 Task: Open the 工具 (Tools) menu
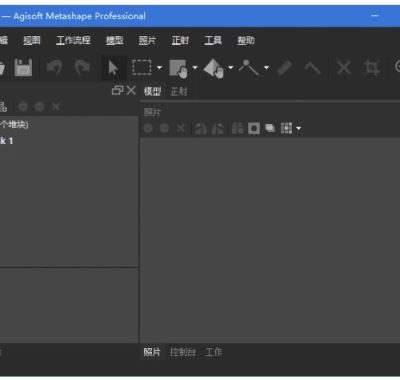(x=213, y=41)
